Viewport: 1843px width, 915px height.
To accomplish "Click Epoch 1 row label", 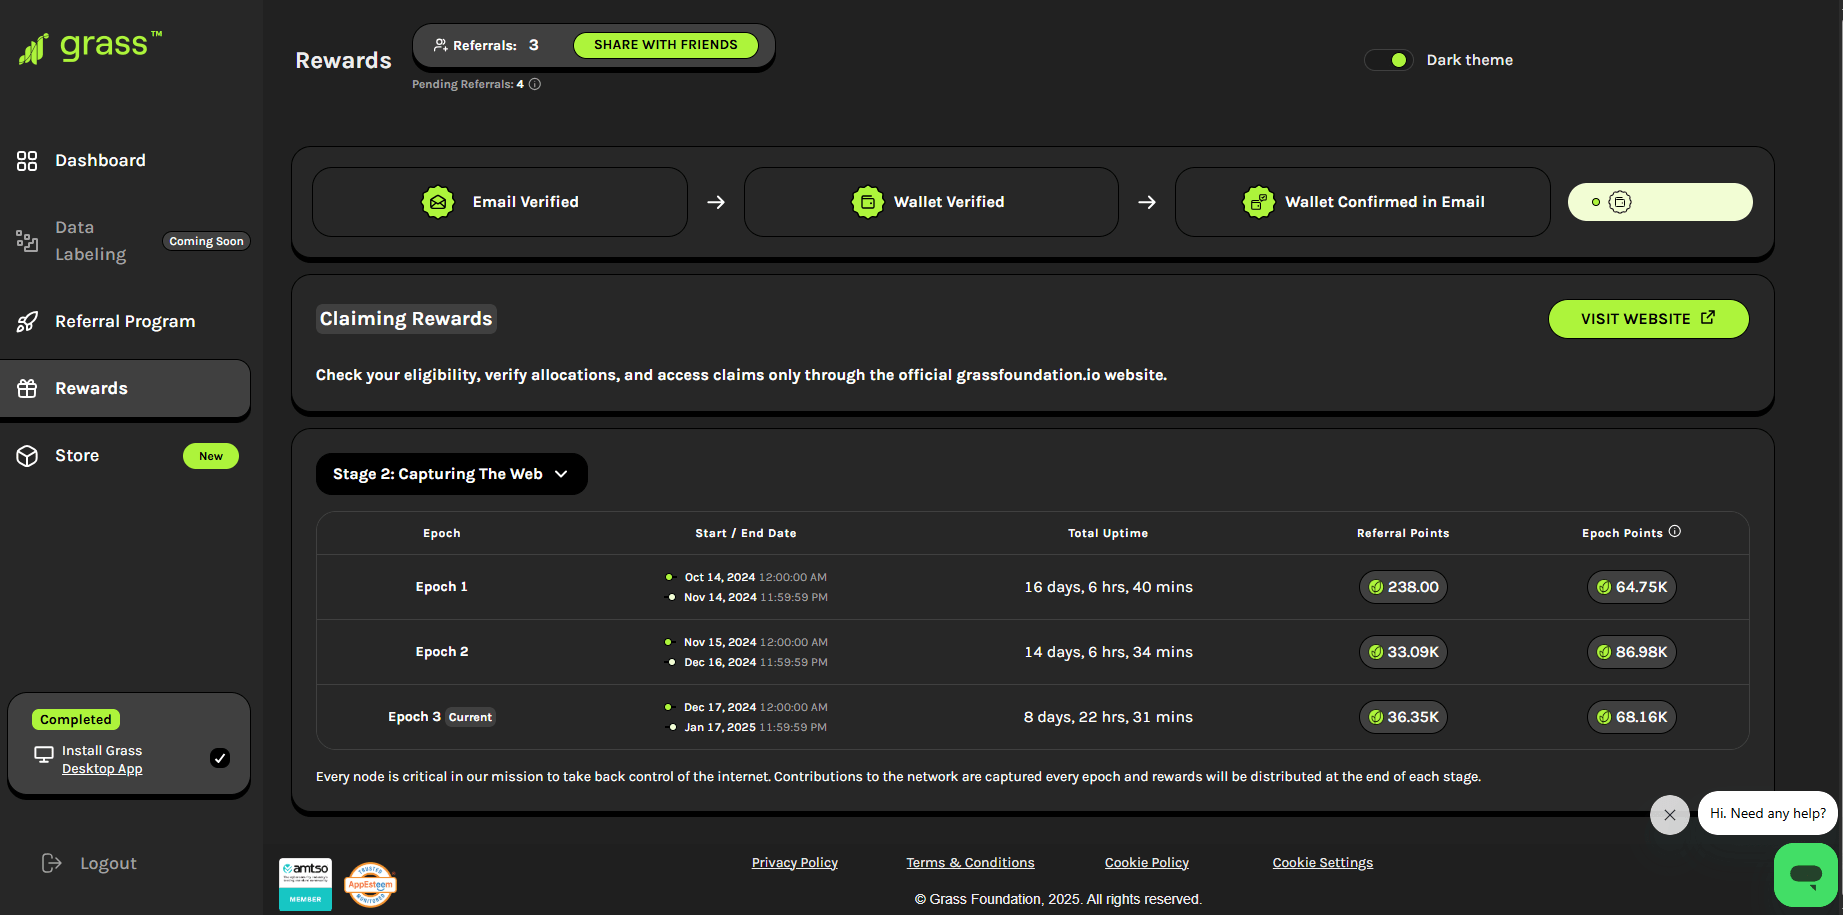I will pos(442,587).
